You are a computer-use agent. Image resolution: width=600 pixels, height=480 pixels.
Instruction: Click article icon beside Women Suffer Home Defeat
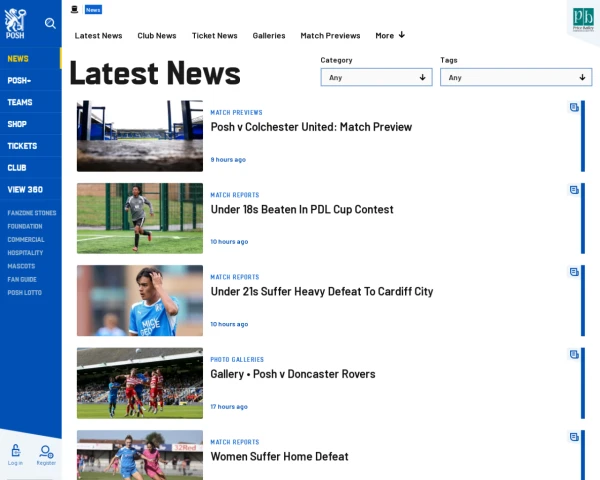(574, 437)
